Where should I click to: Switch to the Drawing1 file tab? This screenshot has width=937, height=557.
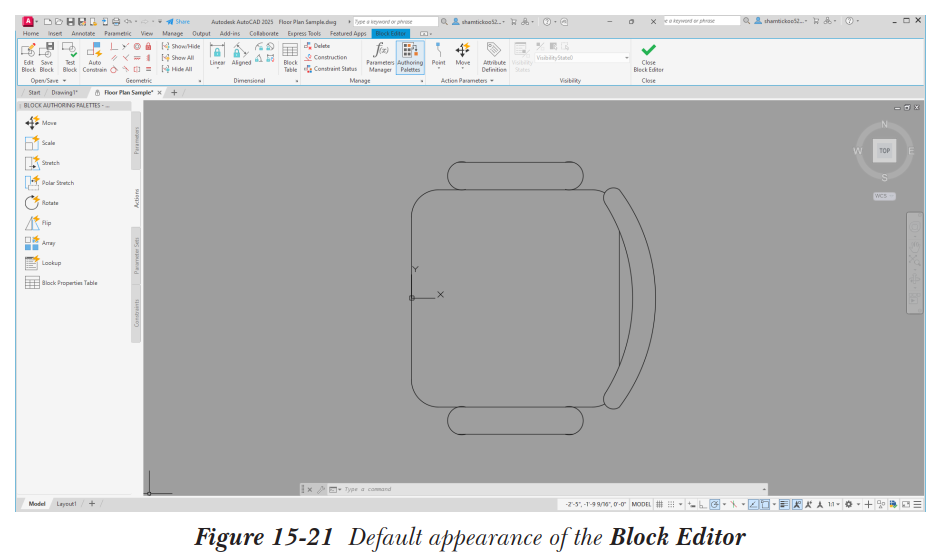pos(65,93)
